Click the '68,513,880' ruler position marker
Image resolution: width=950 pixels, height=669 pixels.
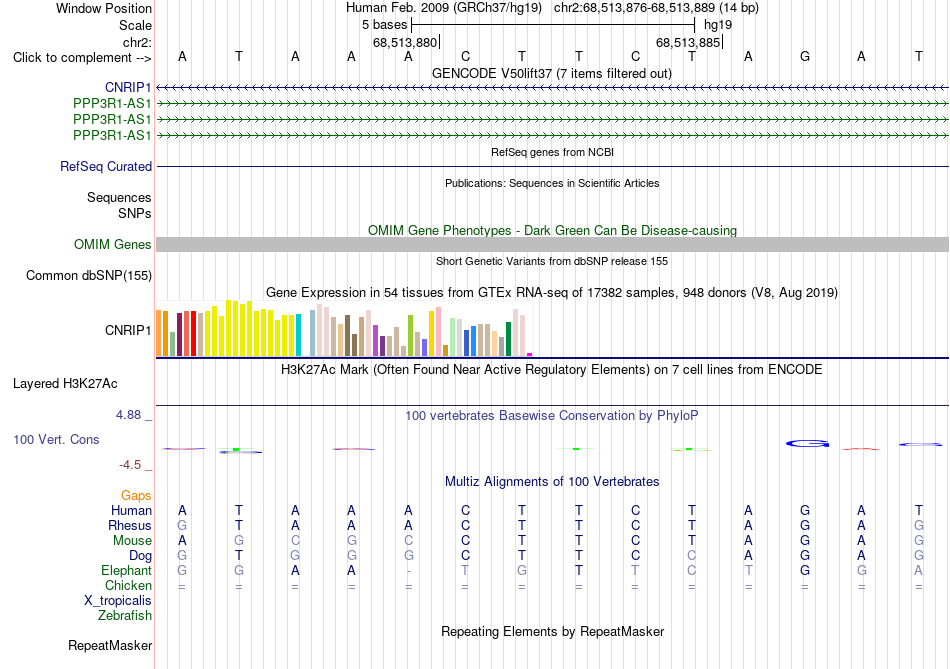(405, 42)
